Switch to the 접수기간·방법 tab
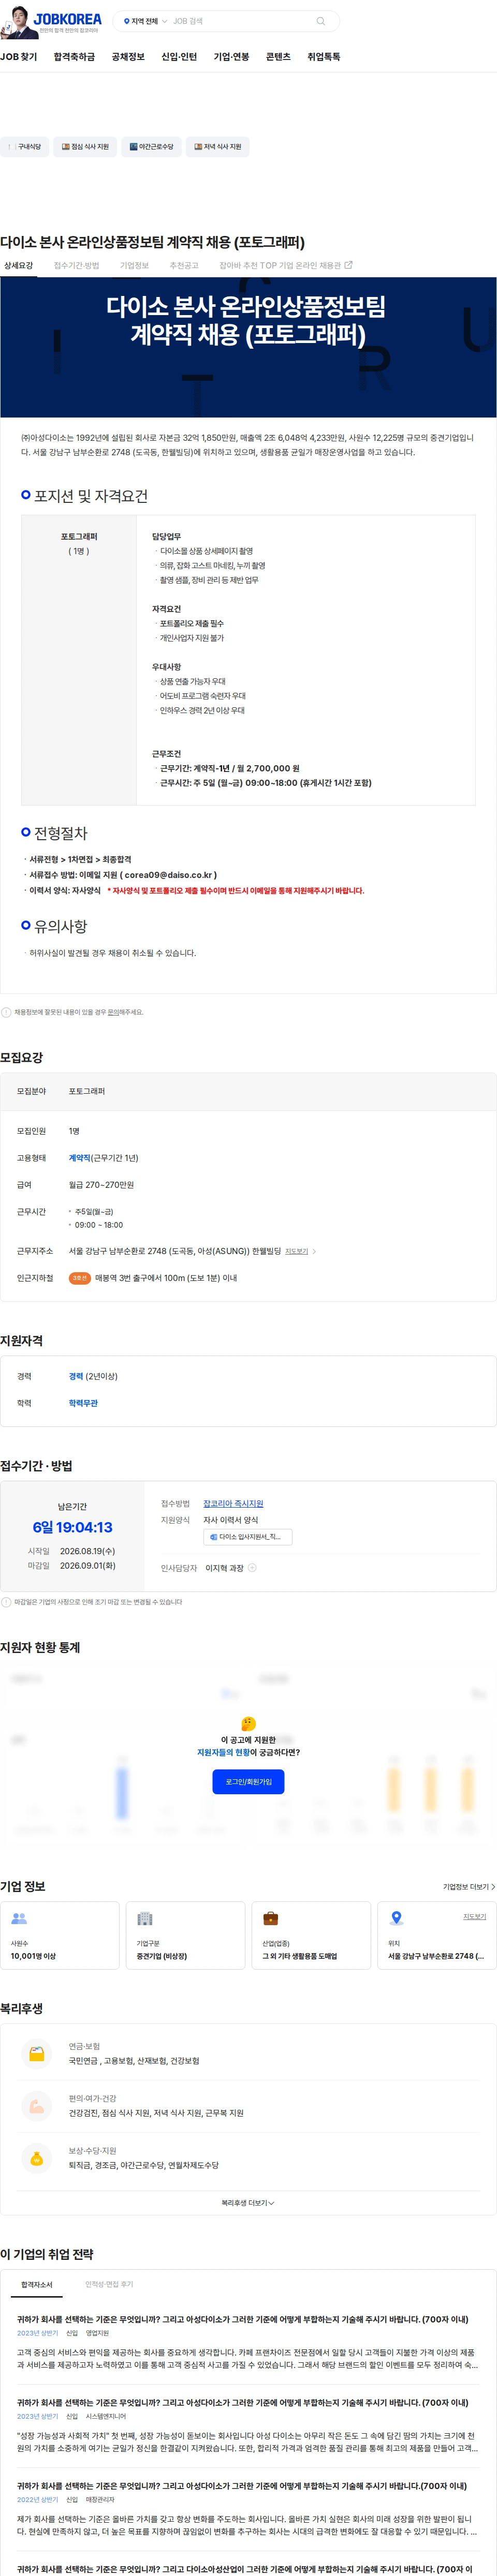Viewport: 497px width, 2576px height. click(76, 266)
